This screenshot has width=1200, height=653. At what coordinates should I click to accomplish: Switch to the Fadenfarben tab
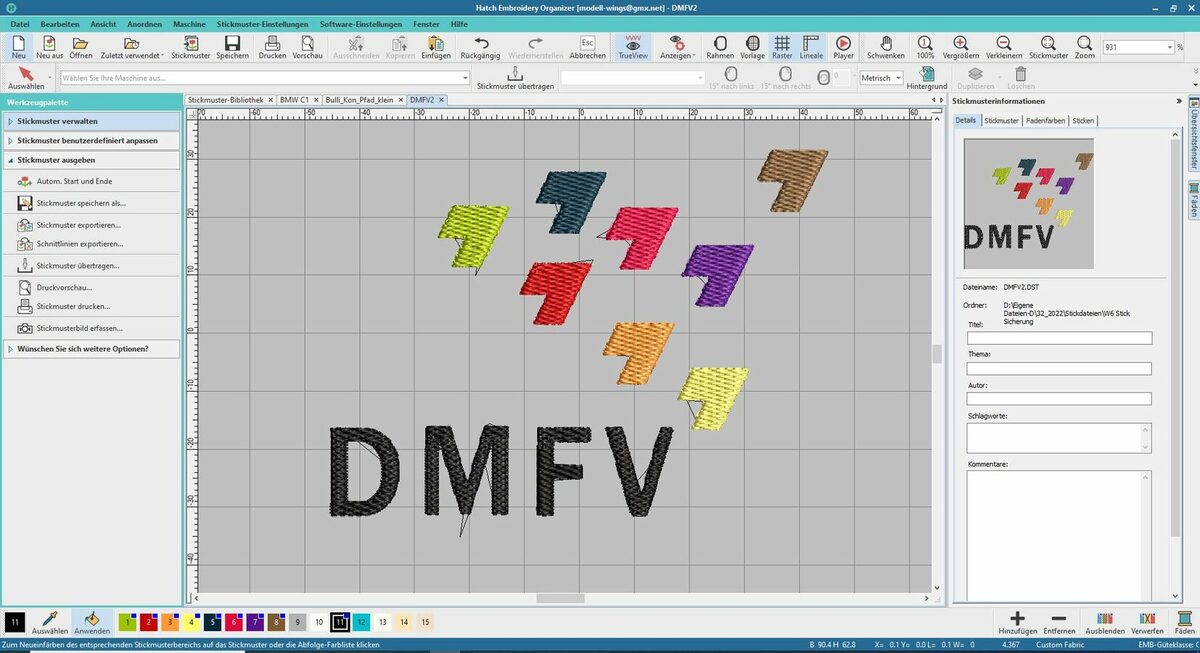(1046, 120)
